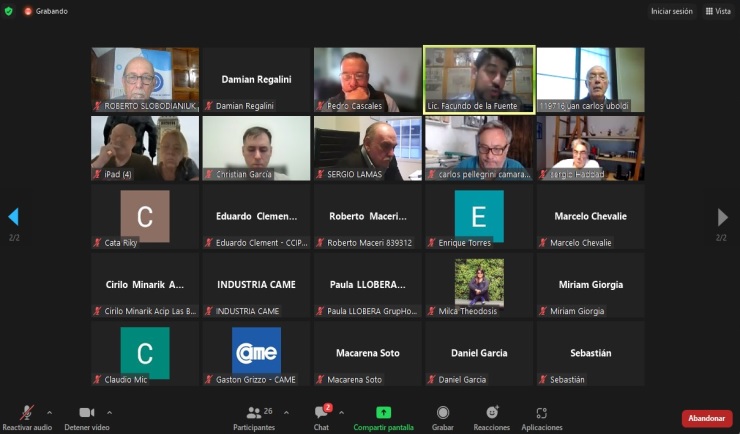Open the Chat panel icon
740x434 pixels.
point(321,412)
